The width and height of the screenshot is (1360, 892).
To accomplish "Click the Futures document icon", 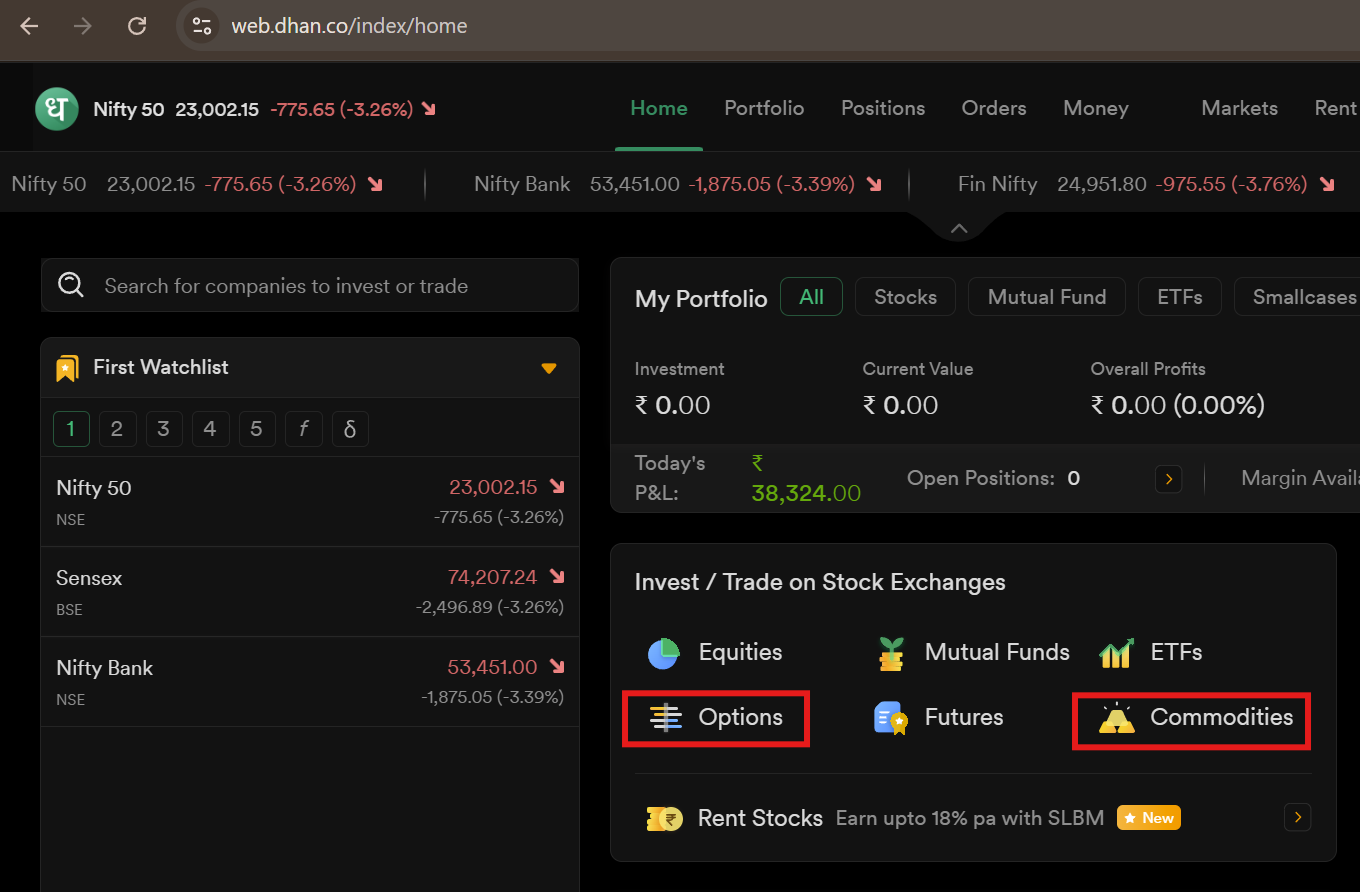I will [x=890, y=718].
